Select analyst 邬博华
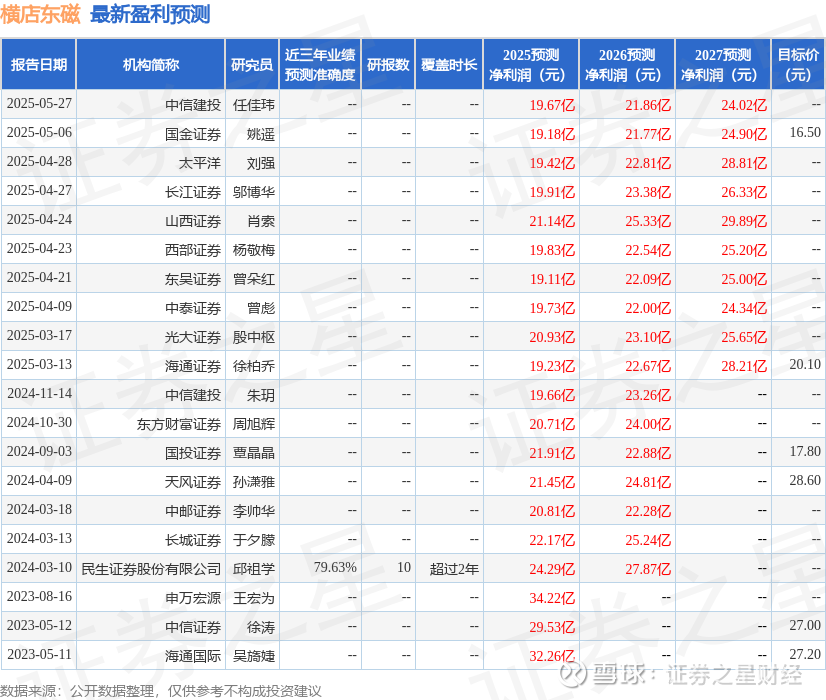Screen dimensions: 826x700 pos(253,192)
